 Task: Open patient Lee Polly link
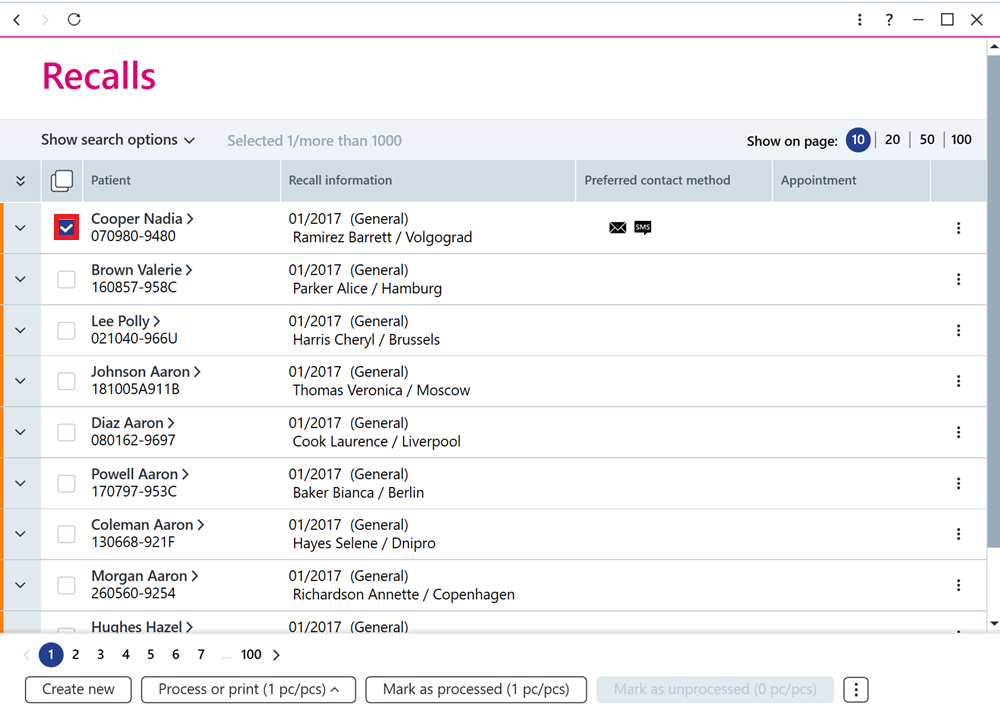tap(126, 321)
